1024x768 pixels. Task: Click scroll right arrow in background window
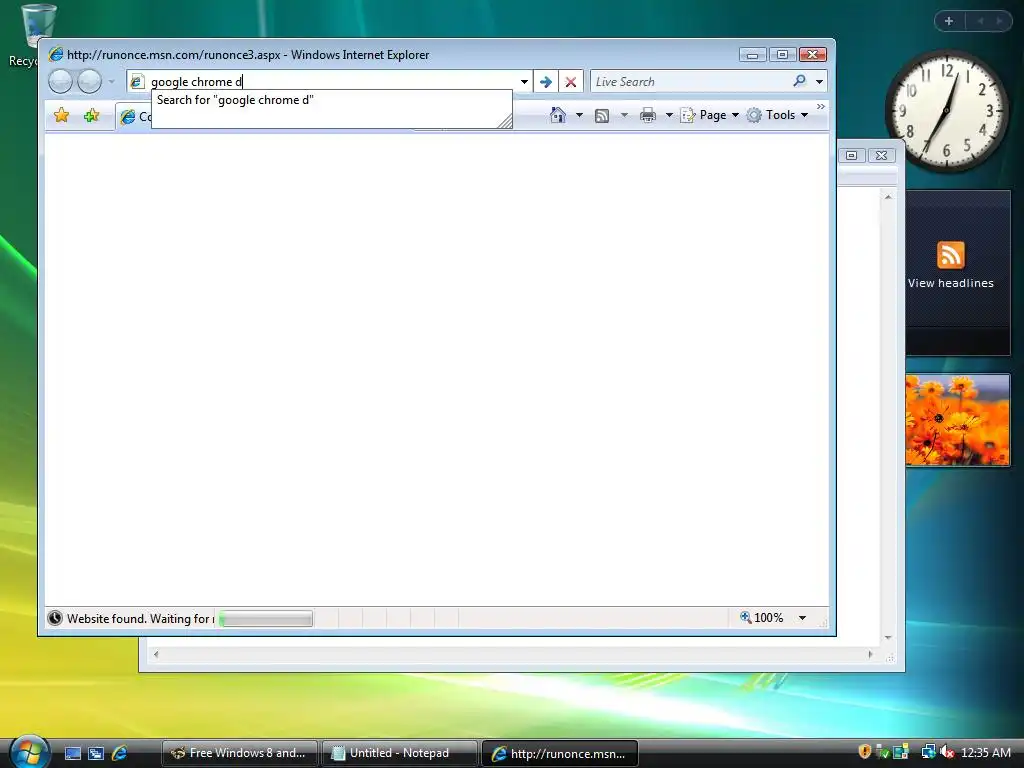[x=870, y=654]
